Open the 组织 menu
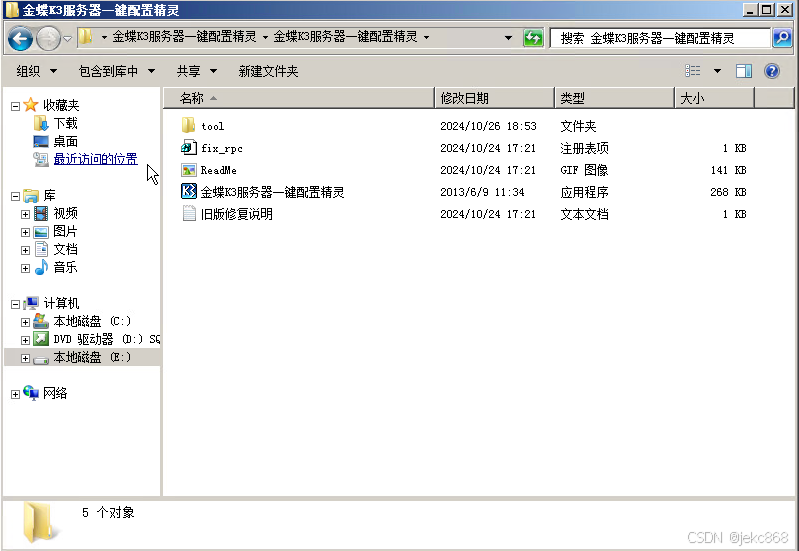The image size is (799, 551). point(36,71)
